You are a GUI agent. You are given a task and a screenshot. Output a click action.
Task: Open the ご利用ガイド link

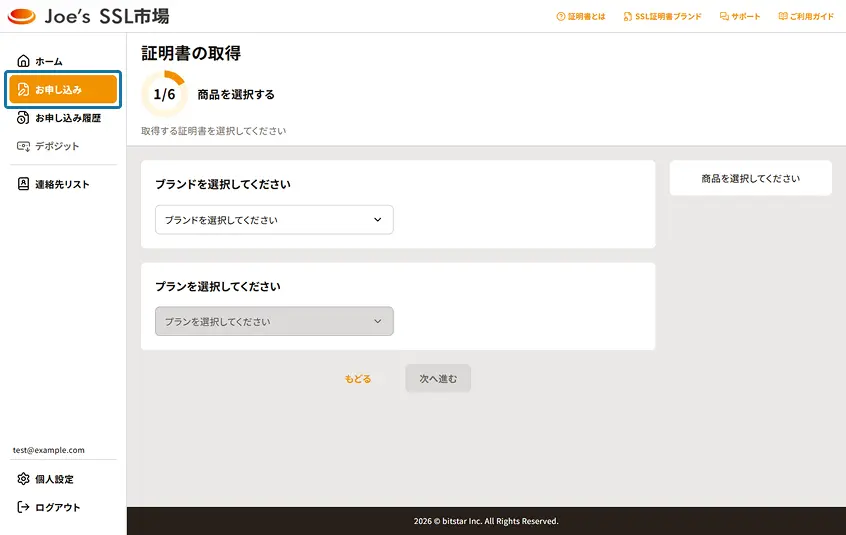pos(807,17)
